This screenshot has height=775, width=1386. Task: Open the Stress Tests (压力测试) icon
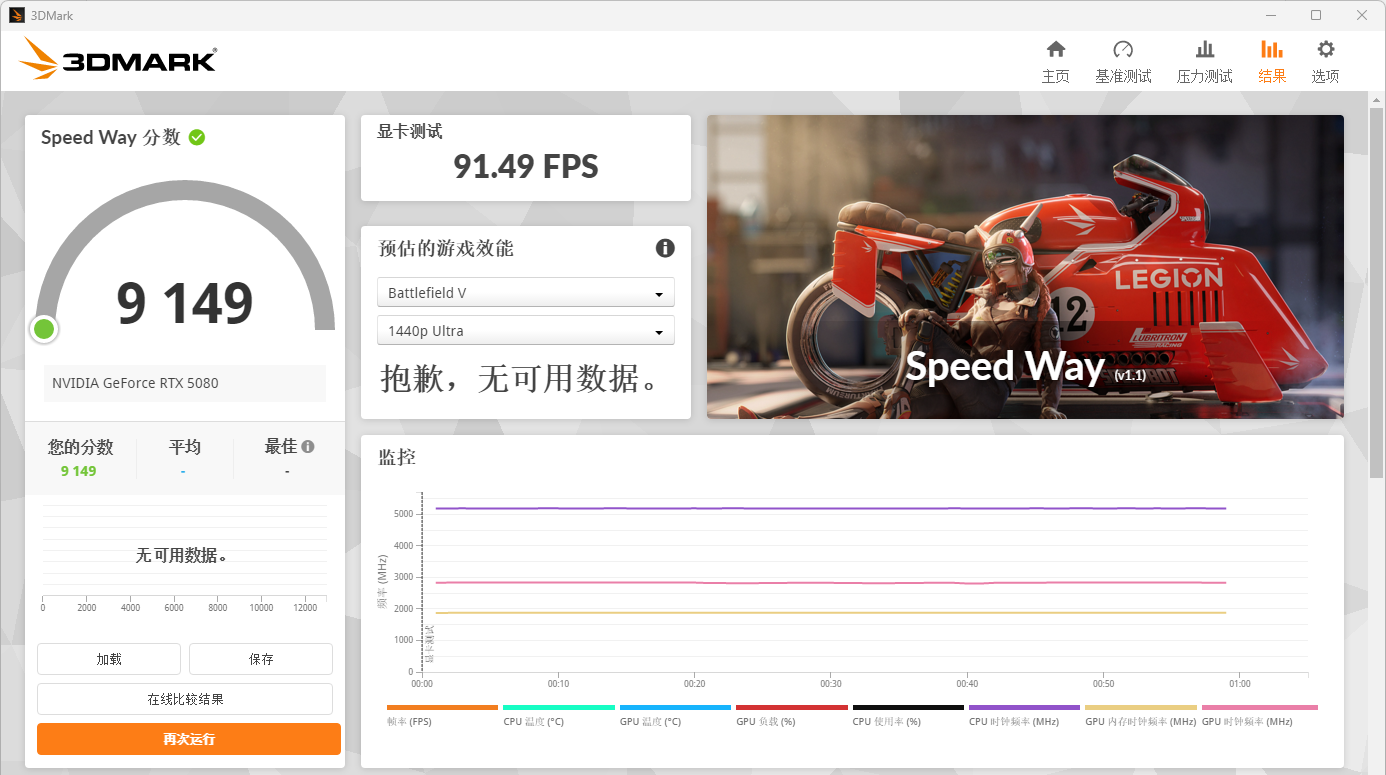[x=1205, y=49]
